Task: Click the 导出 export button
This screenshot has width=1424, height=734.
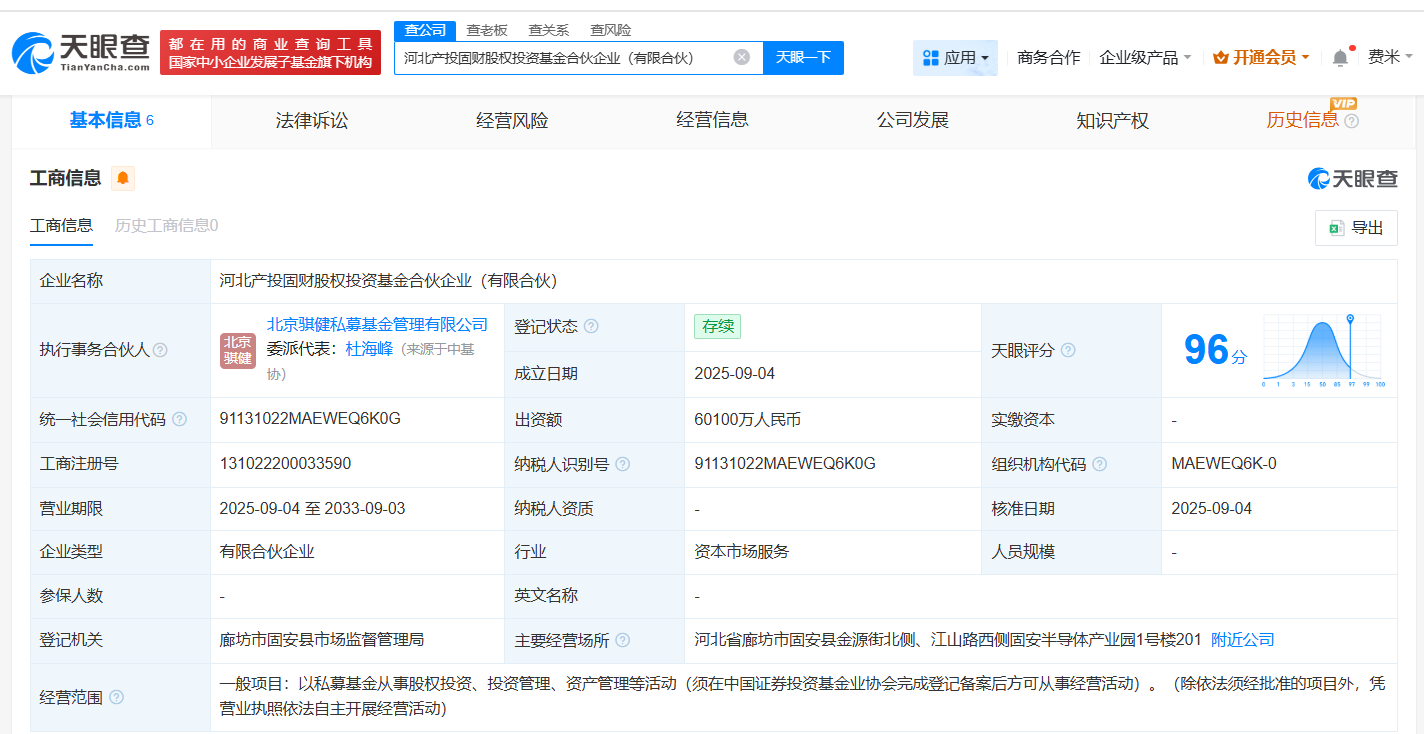Action: [x=1356, y=228]
